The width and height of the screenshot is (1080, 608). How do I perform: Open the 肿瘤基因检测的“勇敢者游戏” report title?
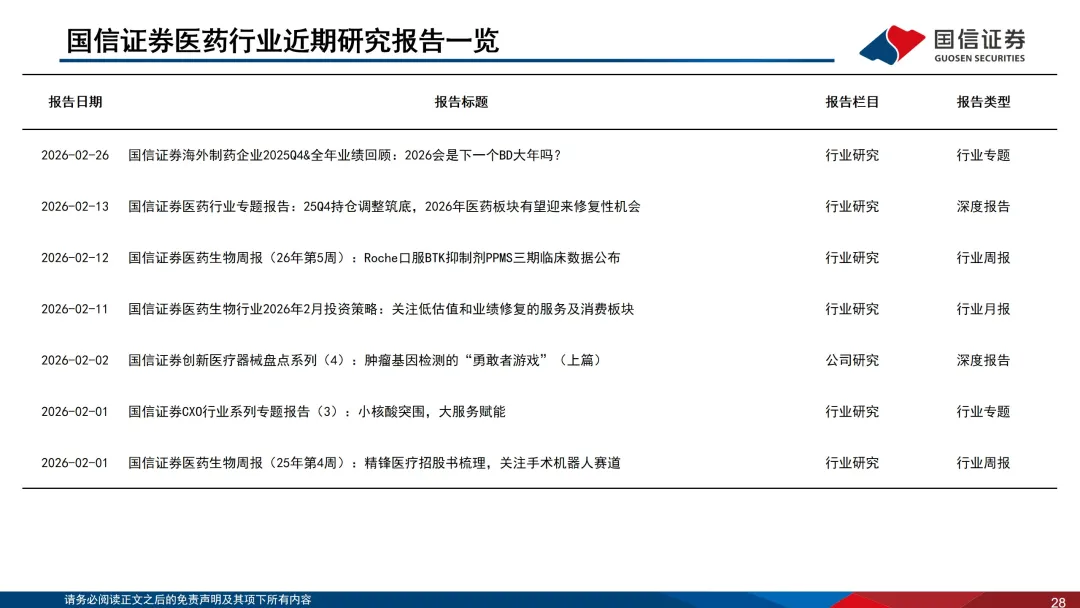click(x=364, y=360)
